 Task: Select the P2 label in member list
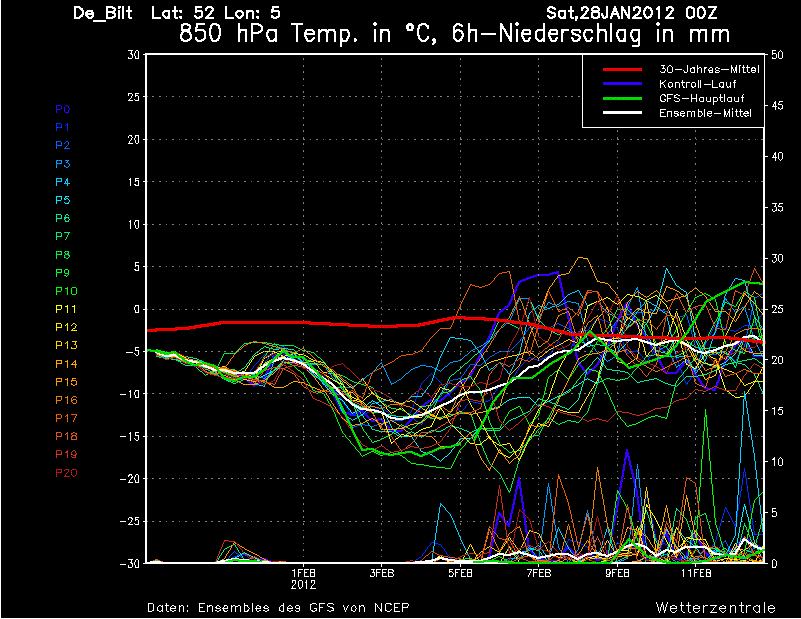coord(63,146)
